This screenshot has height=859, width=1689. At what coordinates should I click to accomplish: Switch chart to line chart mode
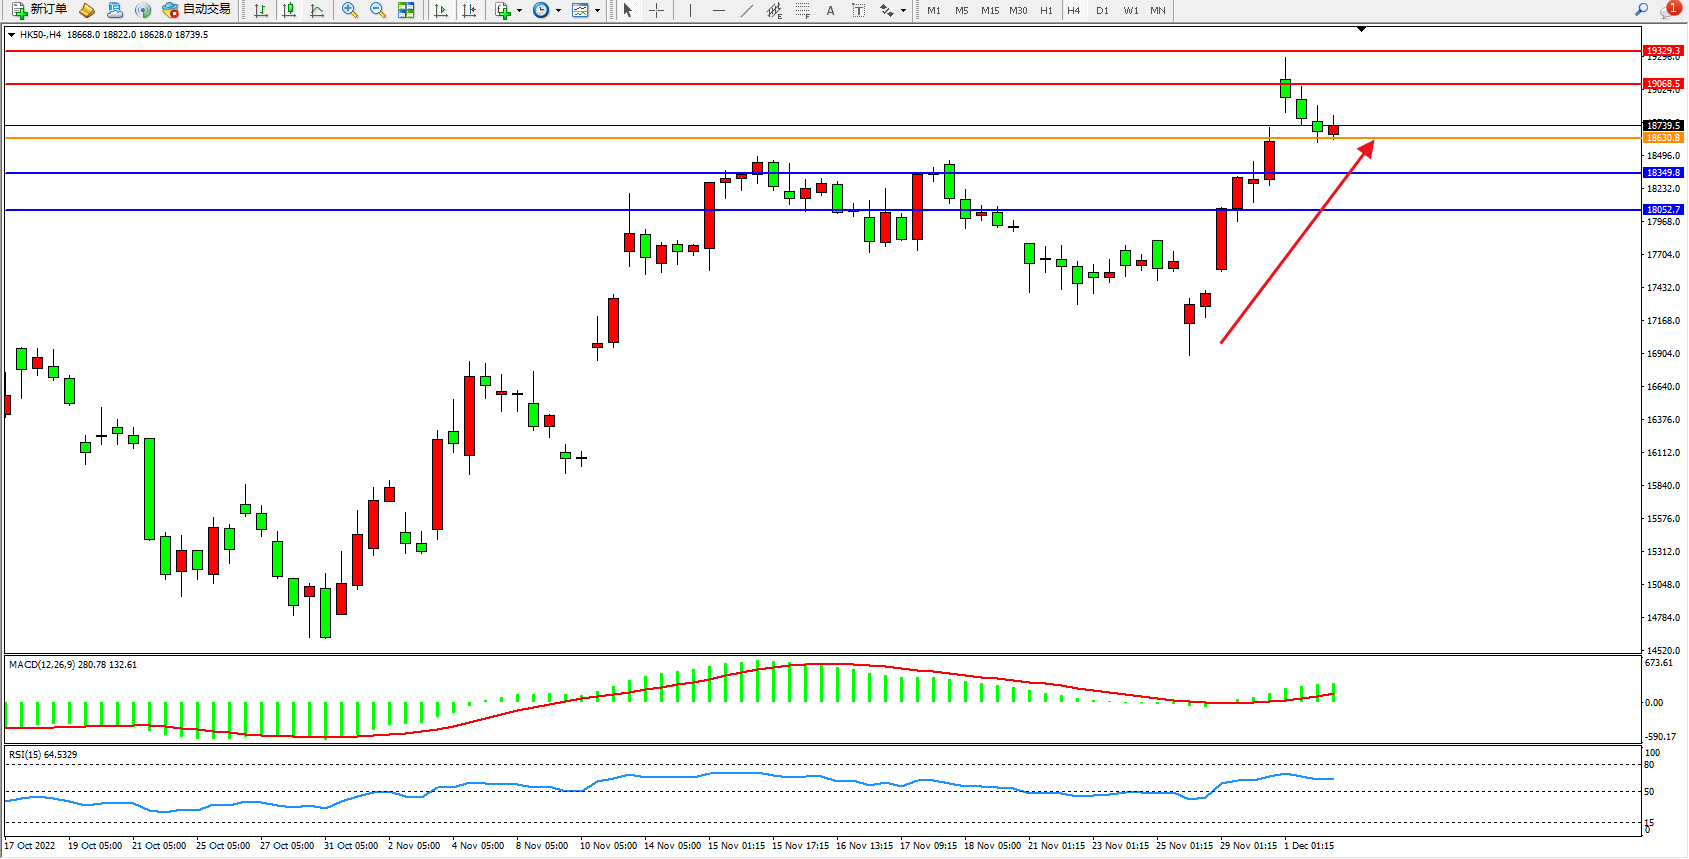click(317, 10)
